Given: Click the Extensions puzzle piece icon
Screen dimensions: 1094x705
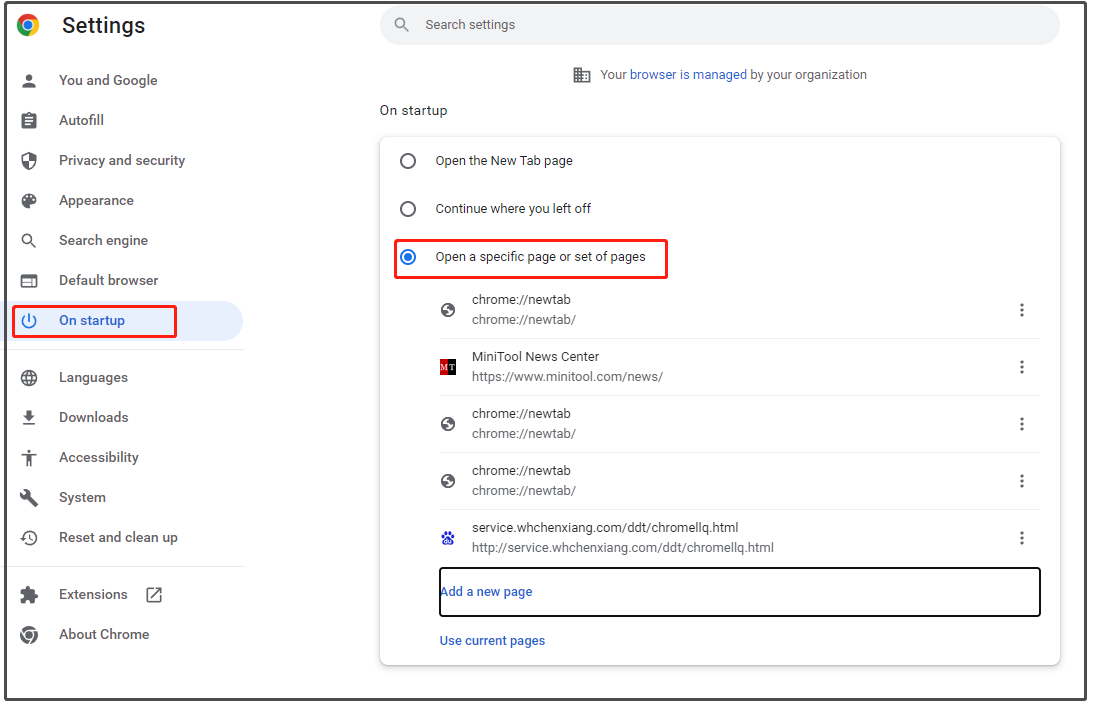Looking at the screenshot, I should coord(29,595).
